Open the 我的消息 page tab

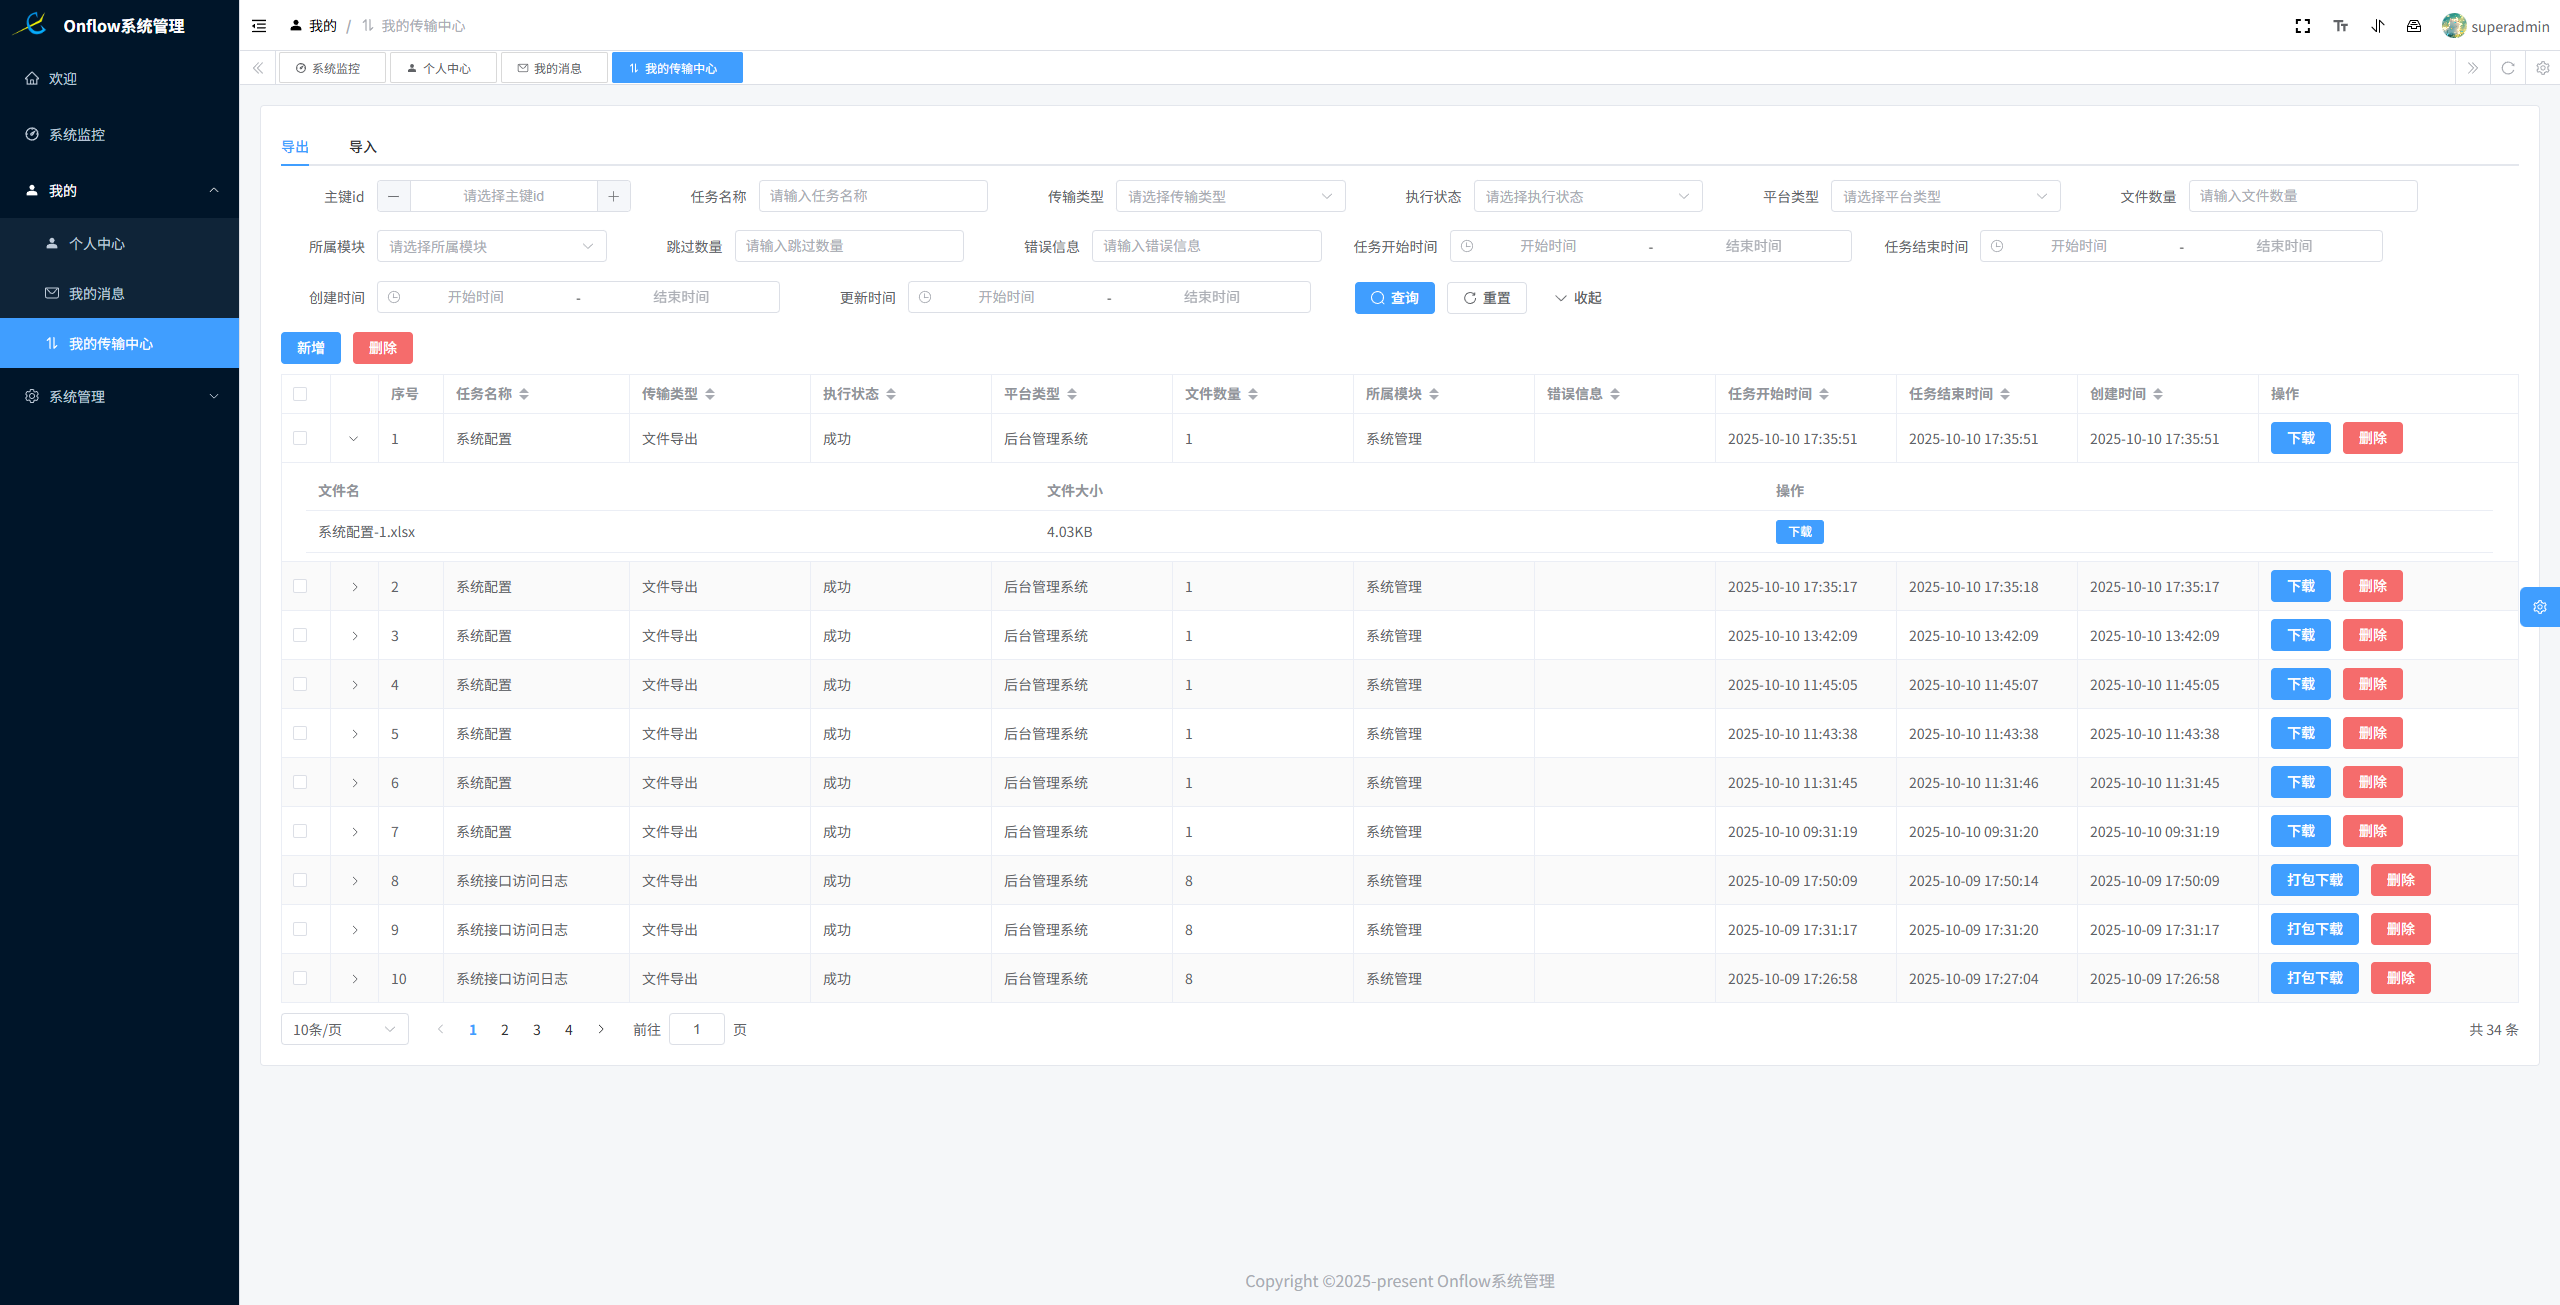coord(554,68)
